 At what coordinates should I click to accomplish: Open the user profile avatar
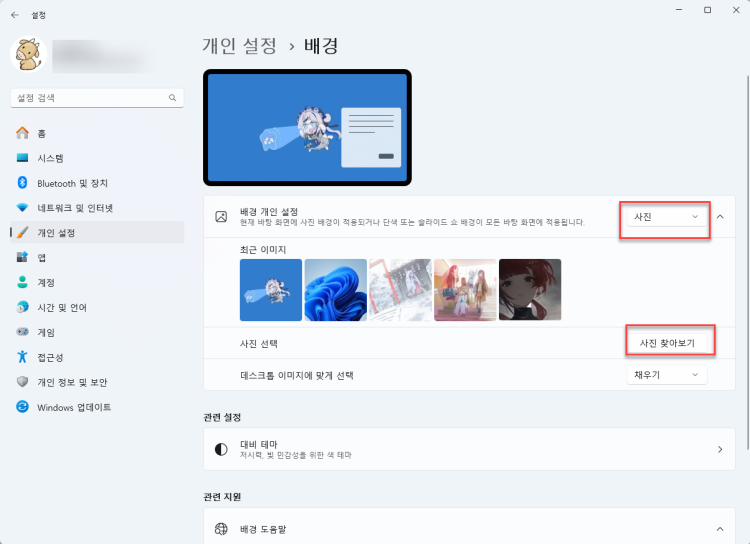click(28, 56)
